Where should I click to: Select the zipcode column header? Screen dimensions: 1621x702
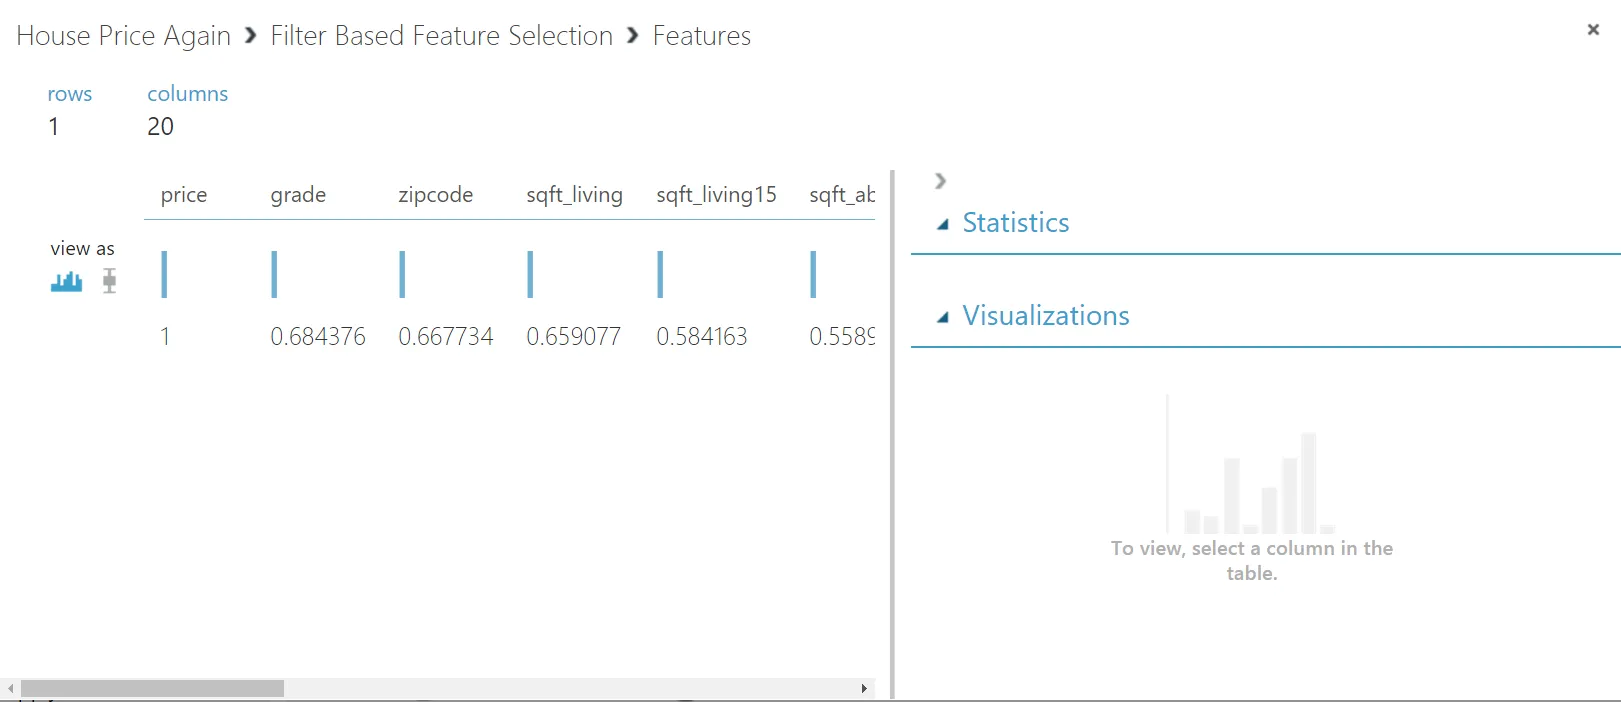point(436,195)
